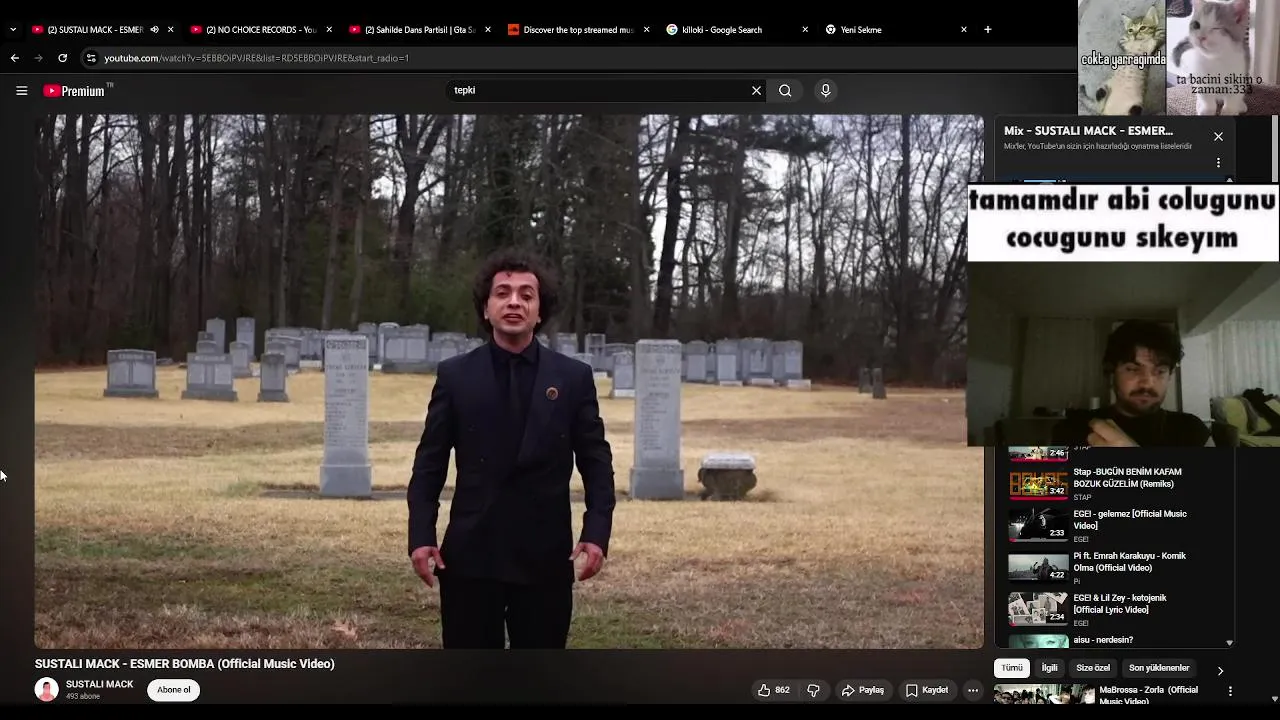This screenshot has height=720, width=1280.
Task: Switch to NO CHOICE RECORDS tab
Action: point(260,29)
